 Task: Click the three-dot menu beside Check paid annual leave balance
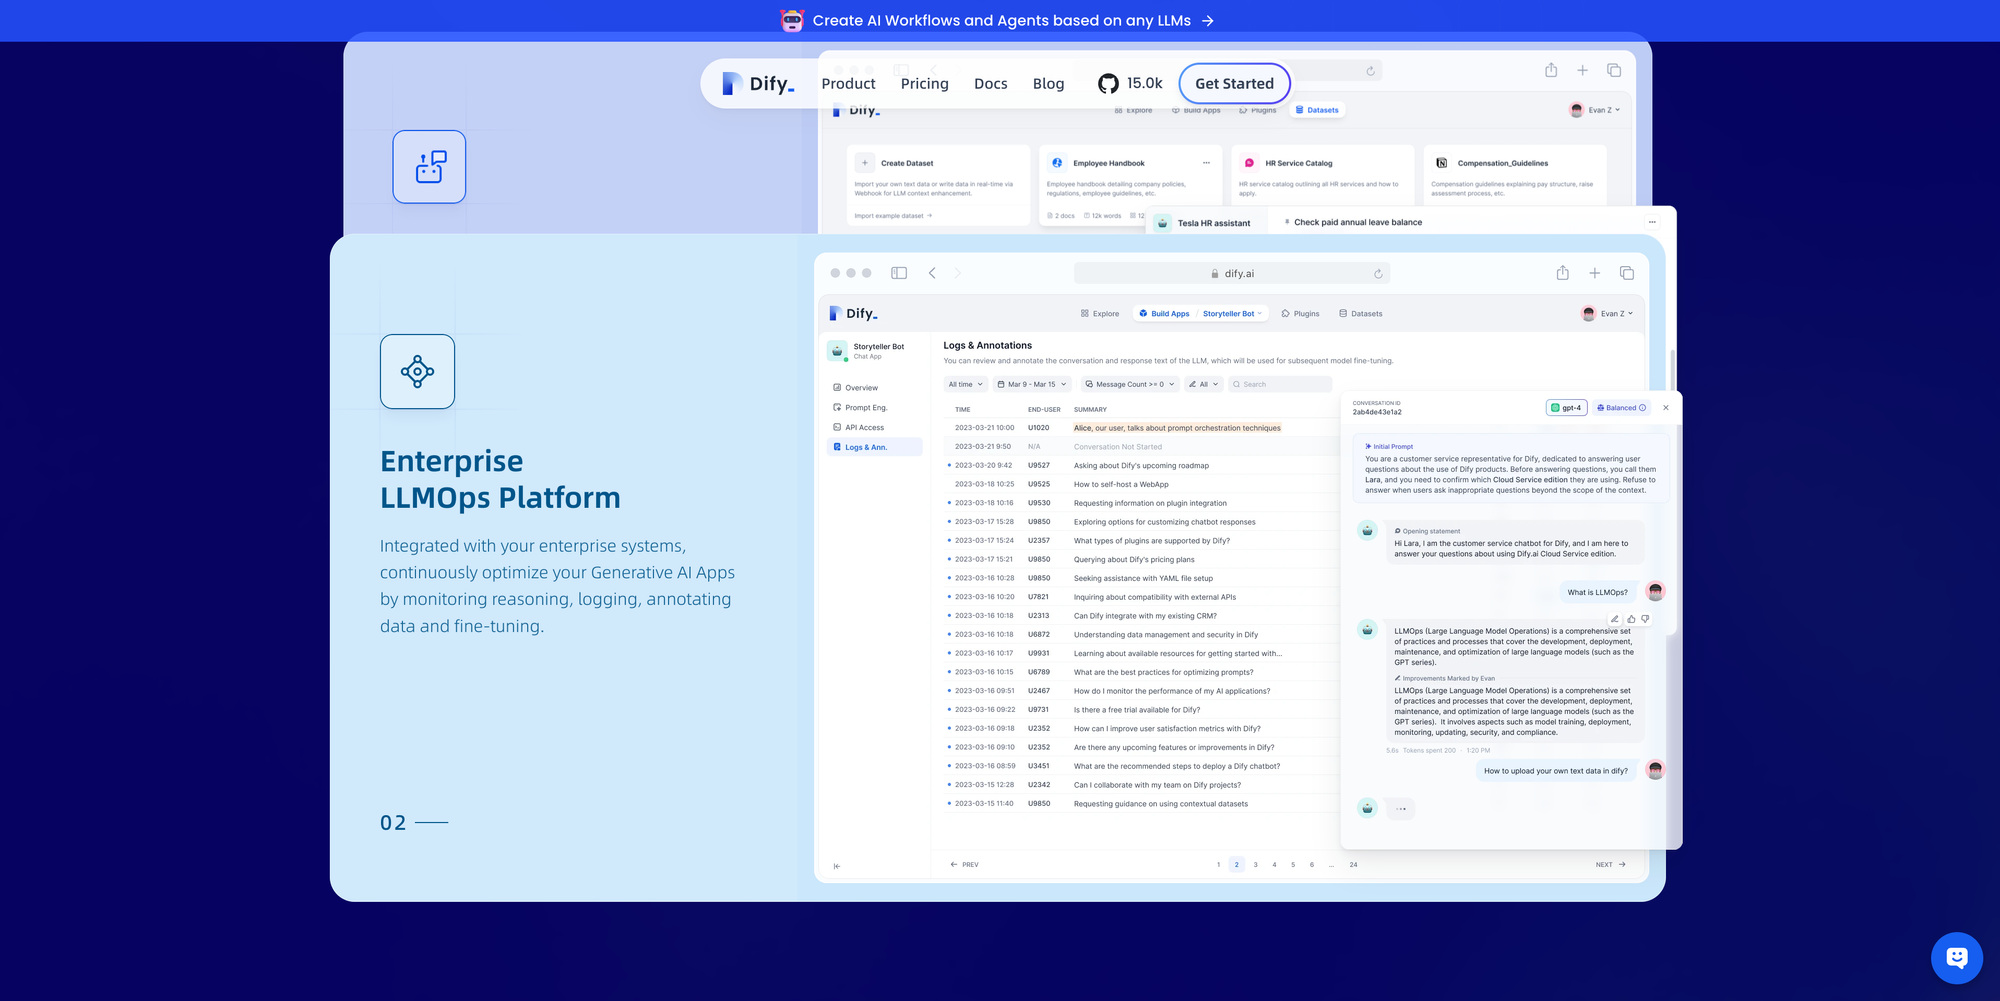pos(1652,222)
